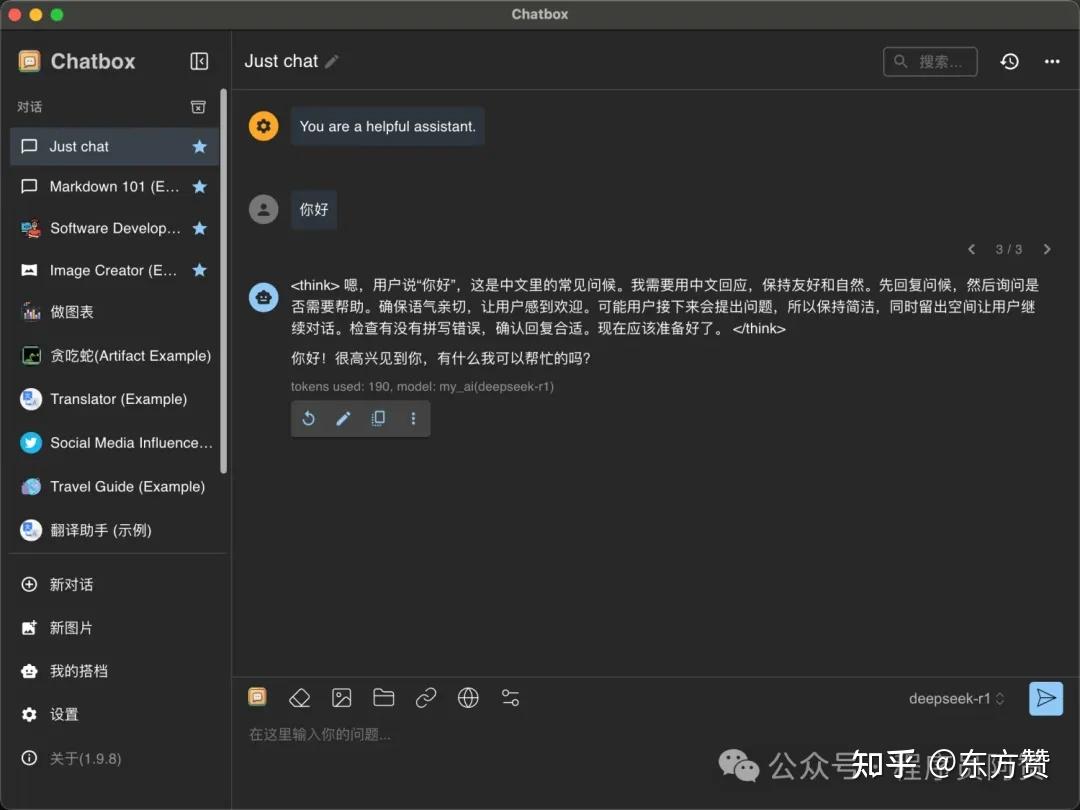Open conversation settings with the sliders icon
1080x810 pixels.
[x=510, y=698]
